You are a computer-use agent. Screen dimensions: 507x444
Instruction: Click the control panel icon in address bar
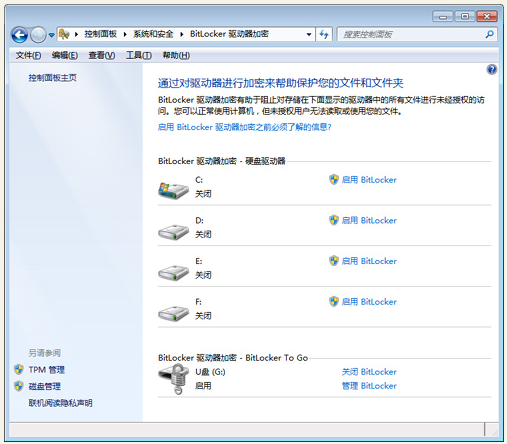coord(64,34)
